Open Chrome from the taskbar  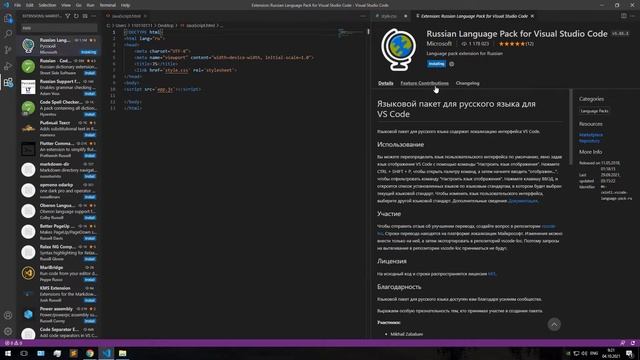click(x=90, y=353)
